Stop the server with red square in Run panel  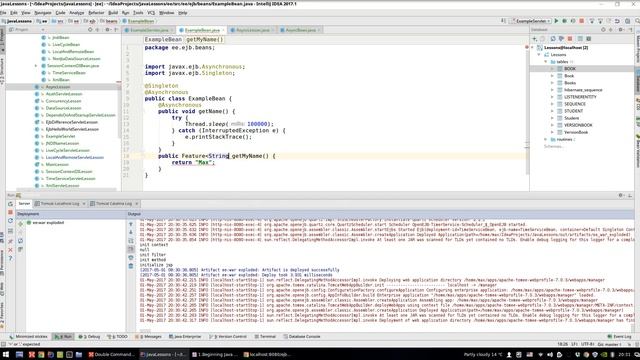(11, 212)
